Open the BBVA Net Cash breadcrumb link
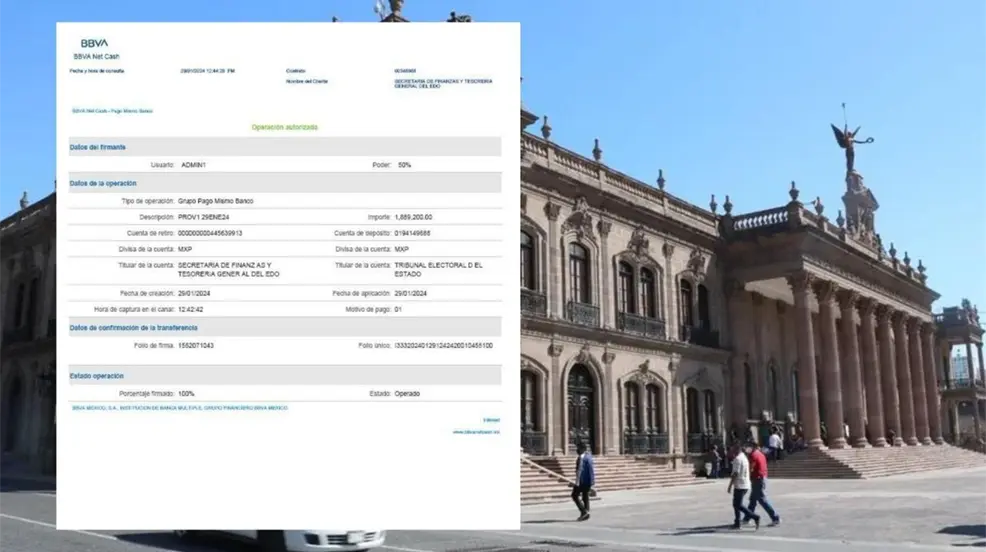 111,111
